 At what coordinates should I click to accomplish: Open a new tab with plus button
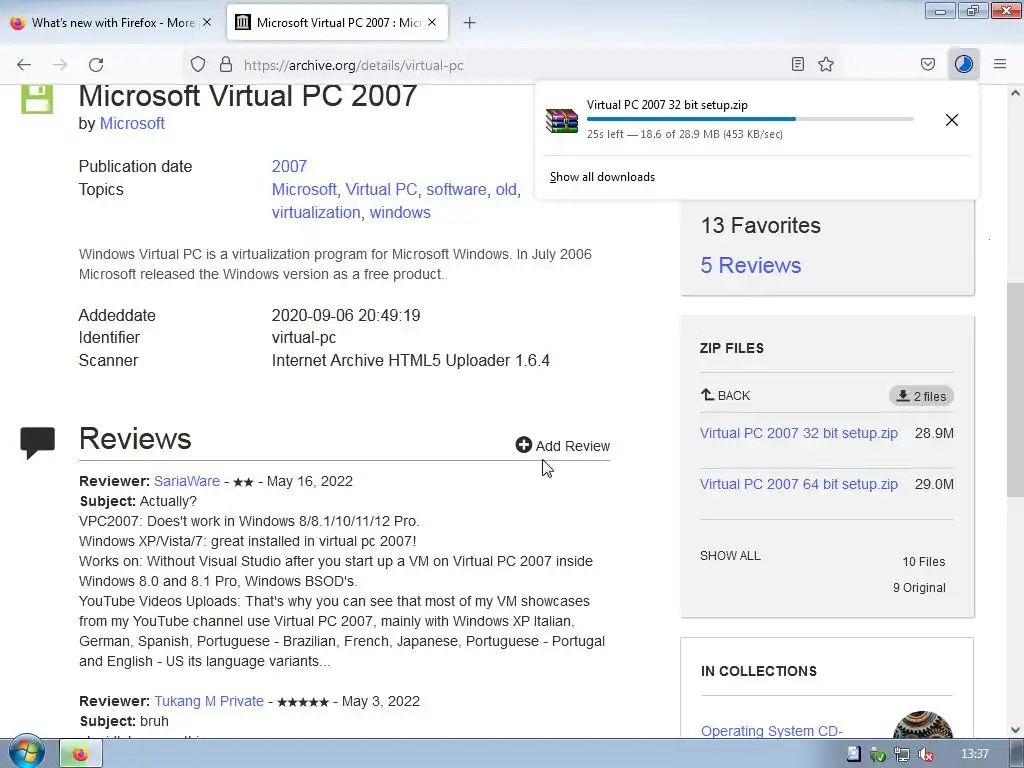tap(470, 23)
